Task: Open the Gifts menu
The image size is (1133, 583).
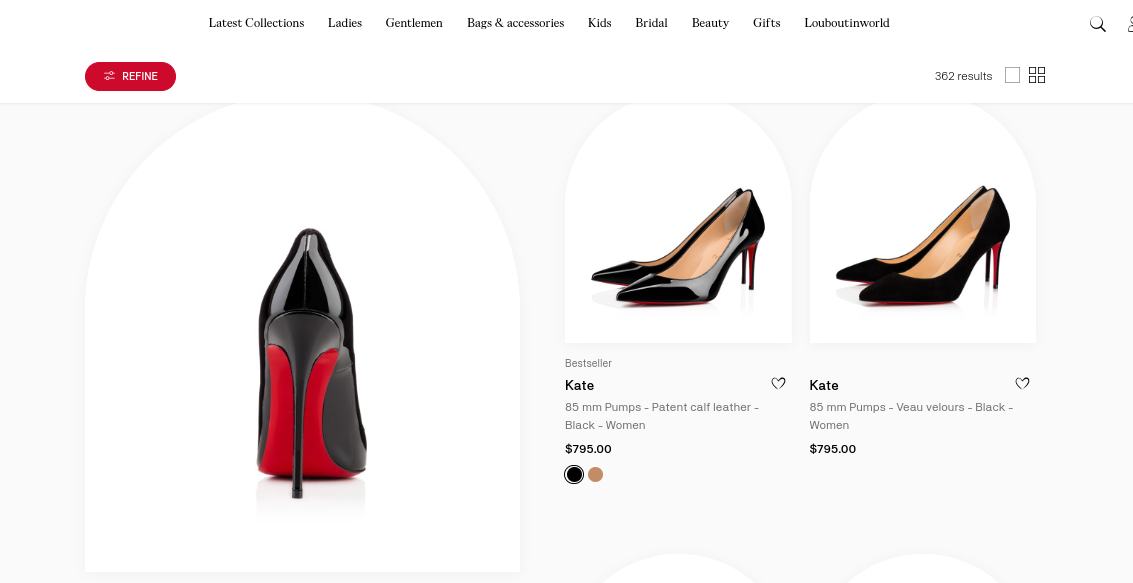Action: (x=767, y=23)
